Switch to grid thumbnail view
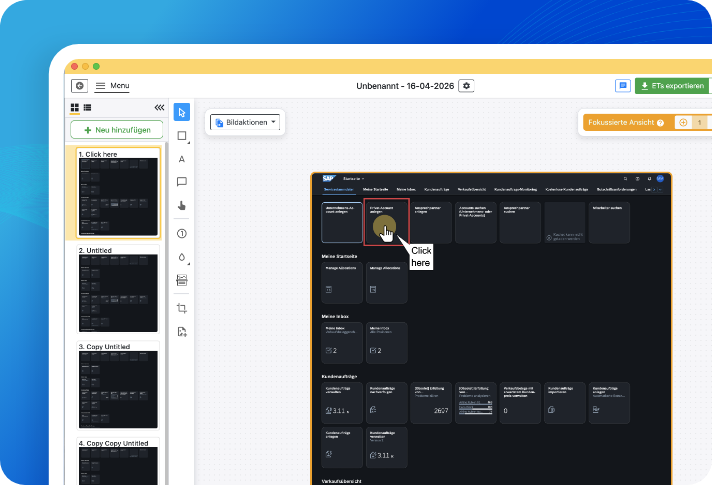Screen dimensions: 712x485 point(75,108)
